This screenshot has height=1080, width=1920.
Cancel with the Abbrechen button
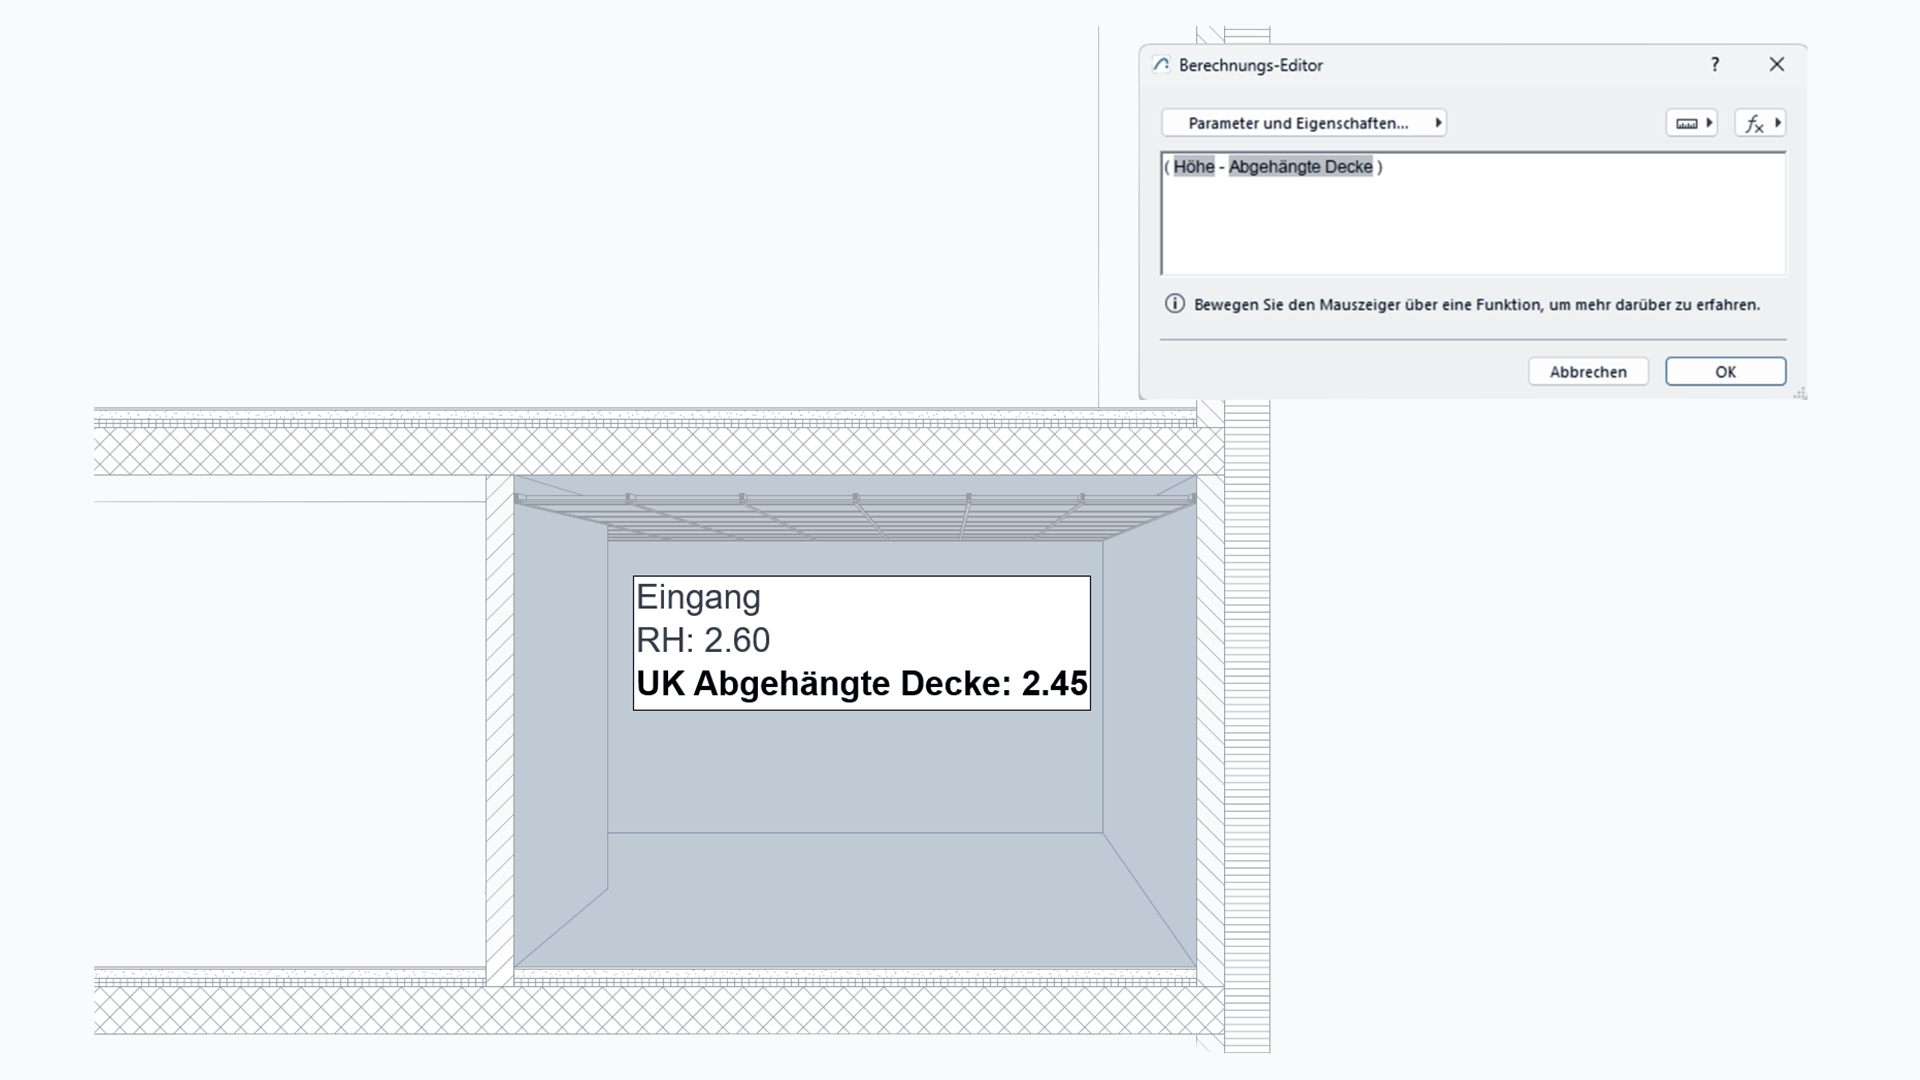coord(1588,371)
